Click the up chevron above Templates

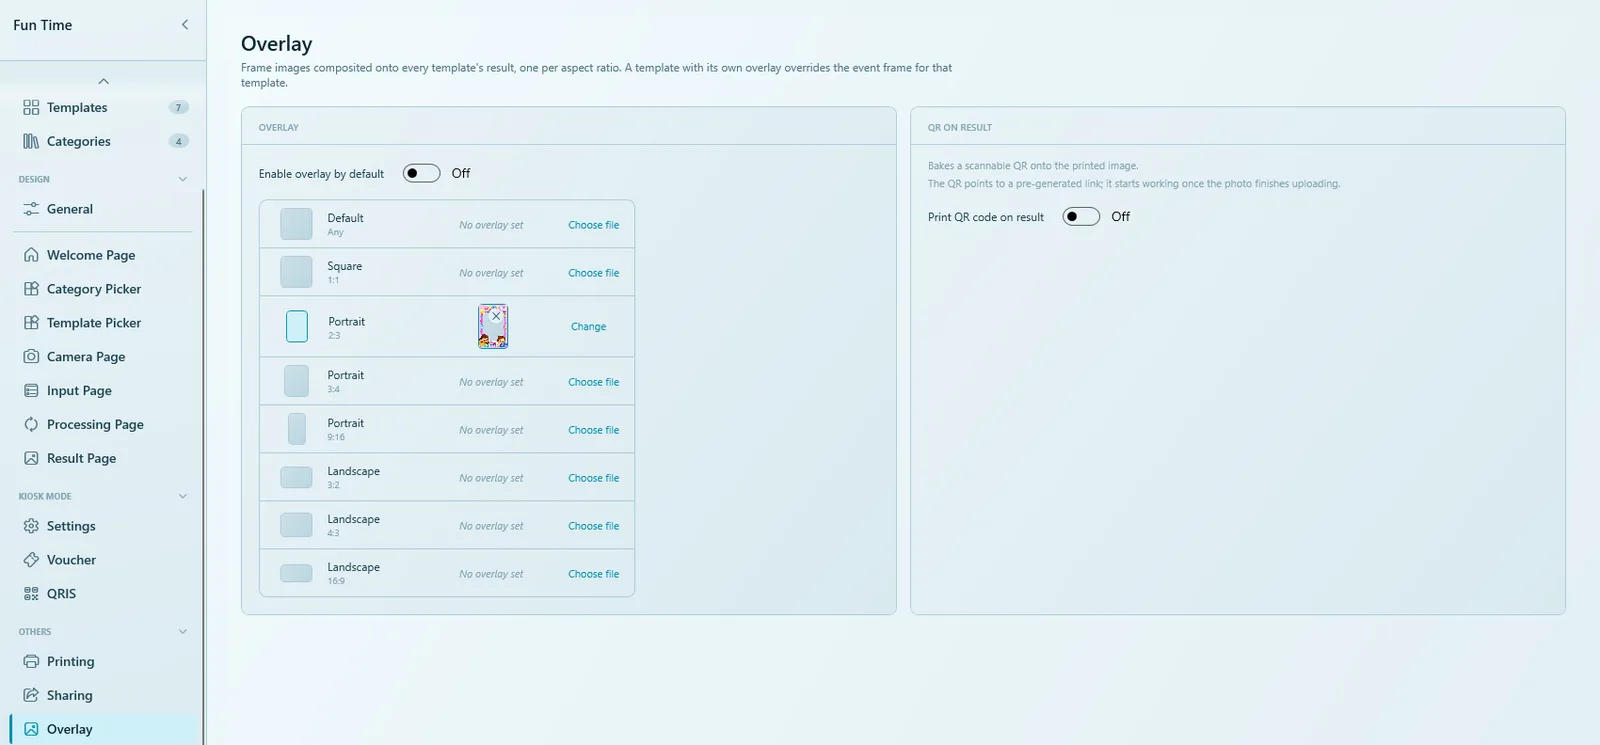103,81
